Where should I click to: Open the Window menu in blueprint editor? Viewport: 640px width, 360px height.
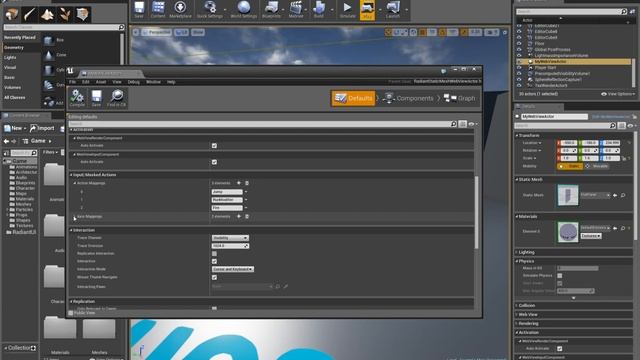[153, 82]
